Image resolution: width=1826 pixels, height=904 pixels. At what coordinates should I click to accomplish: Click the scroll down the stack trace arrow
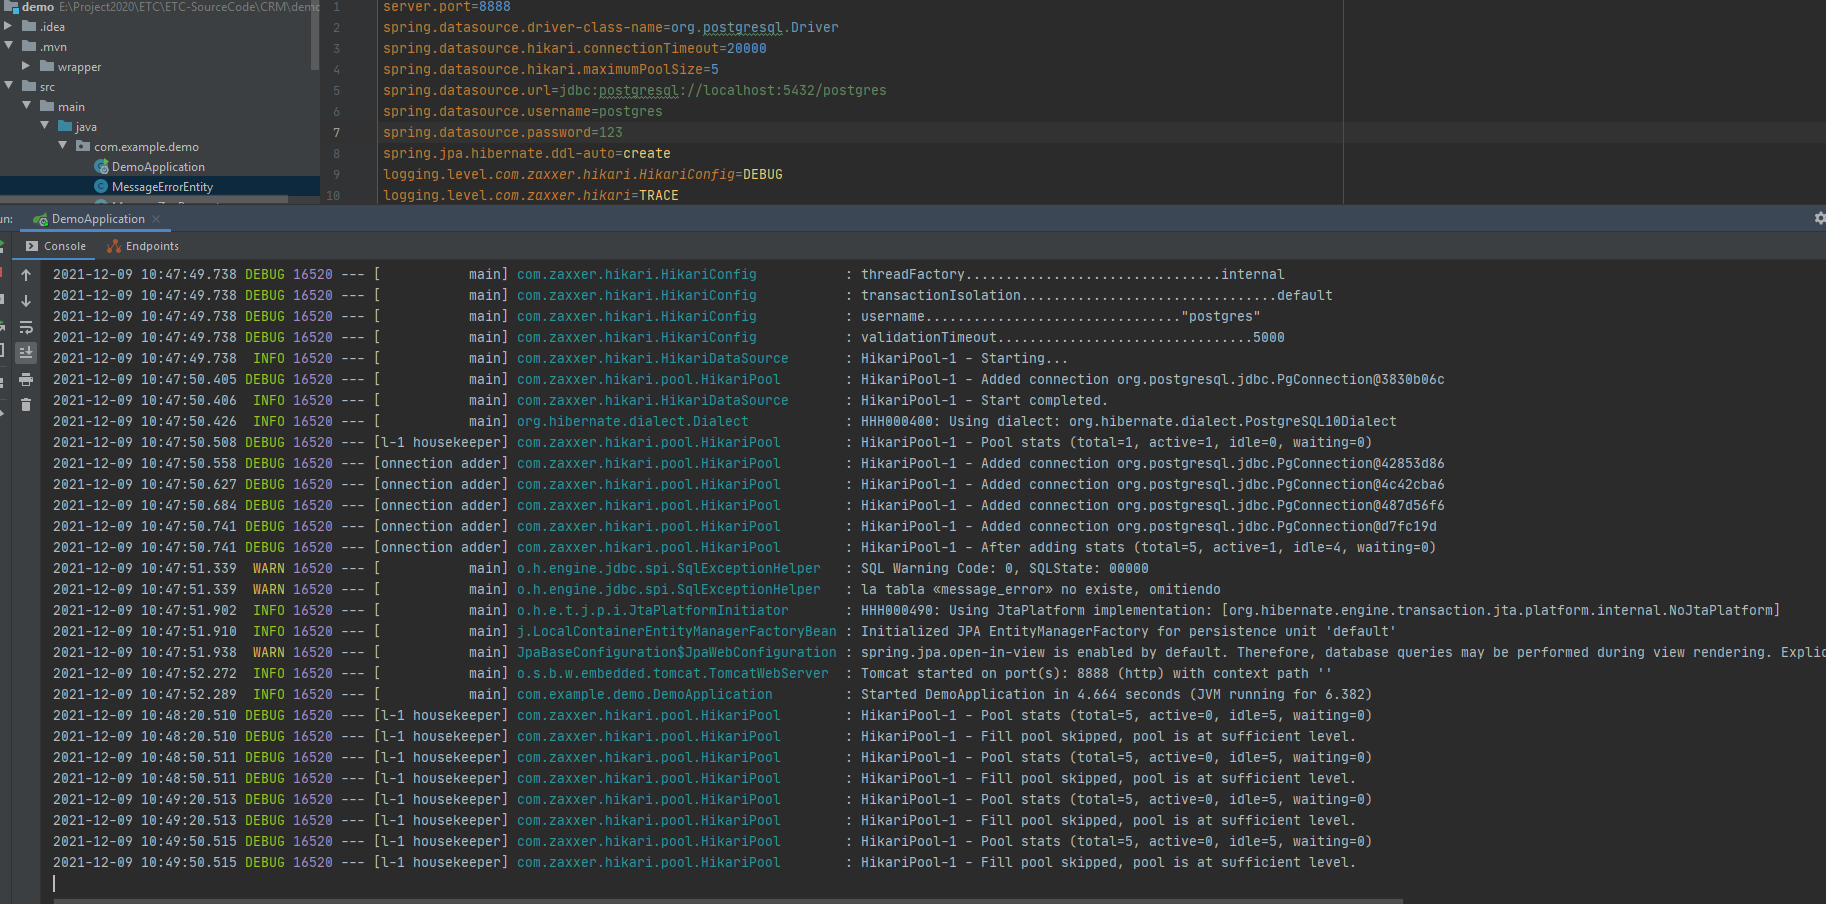tap(26, 301)
